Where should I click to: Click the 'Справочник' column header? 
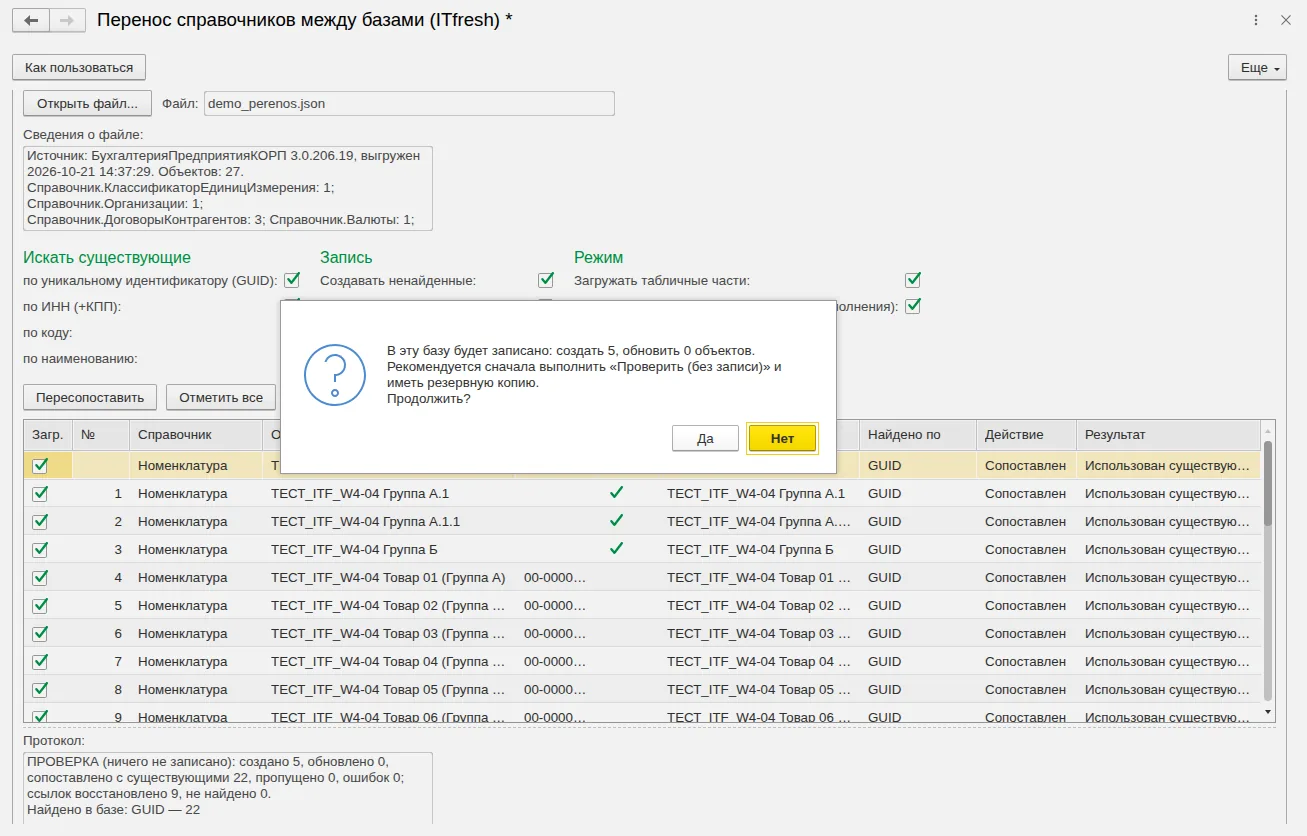point(196,435)
